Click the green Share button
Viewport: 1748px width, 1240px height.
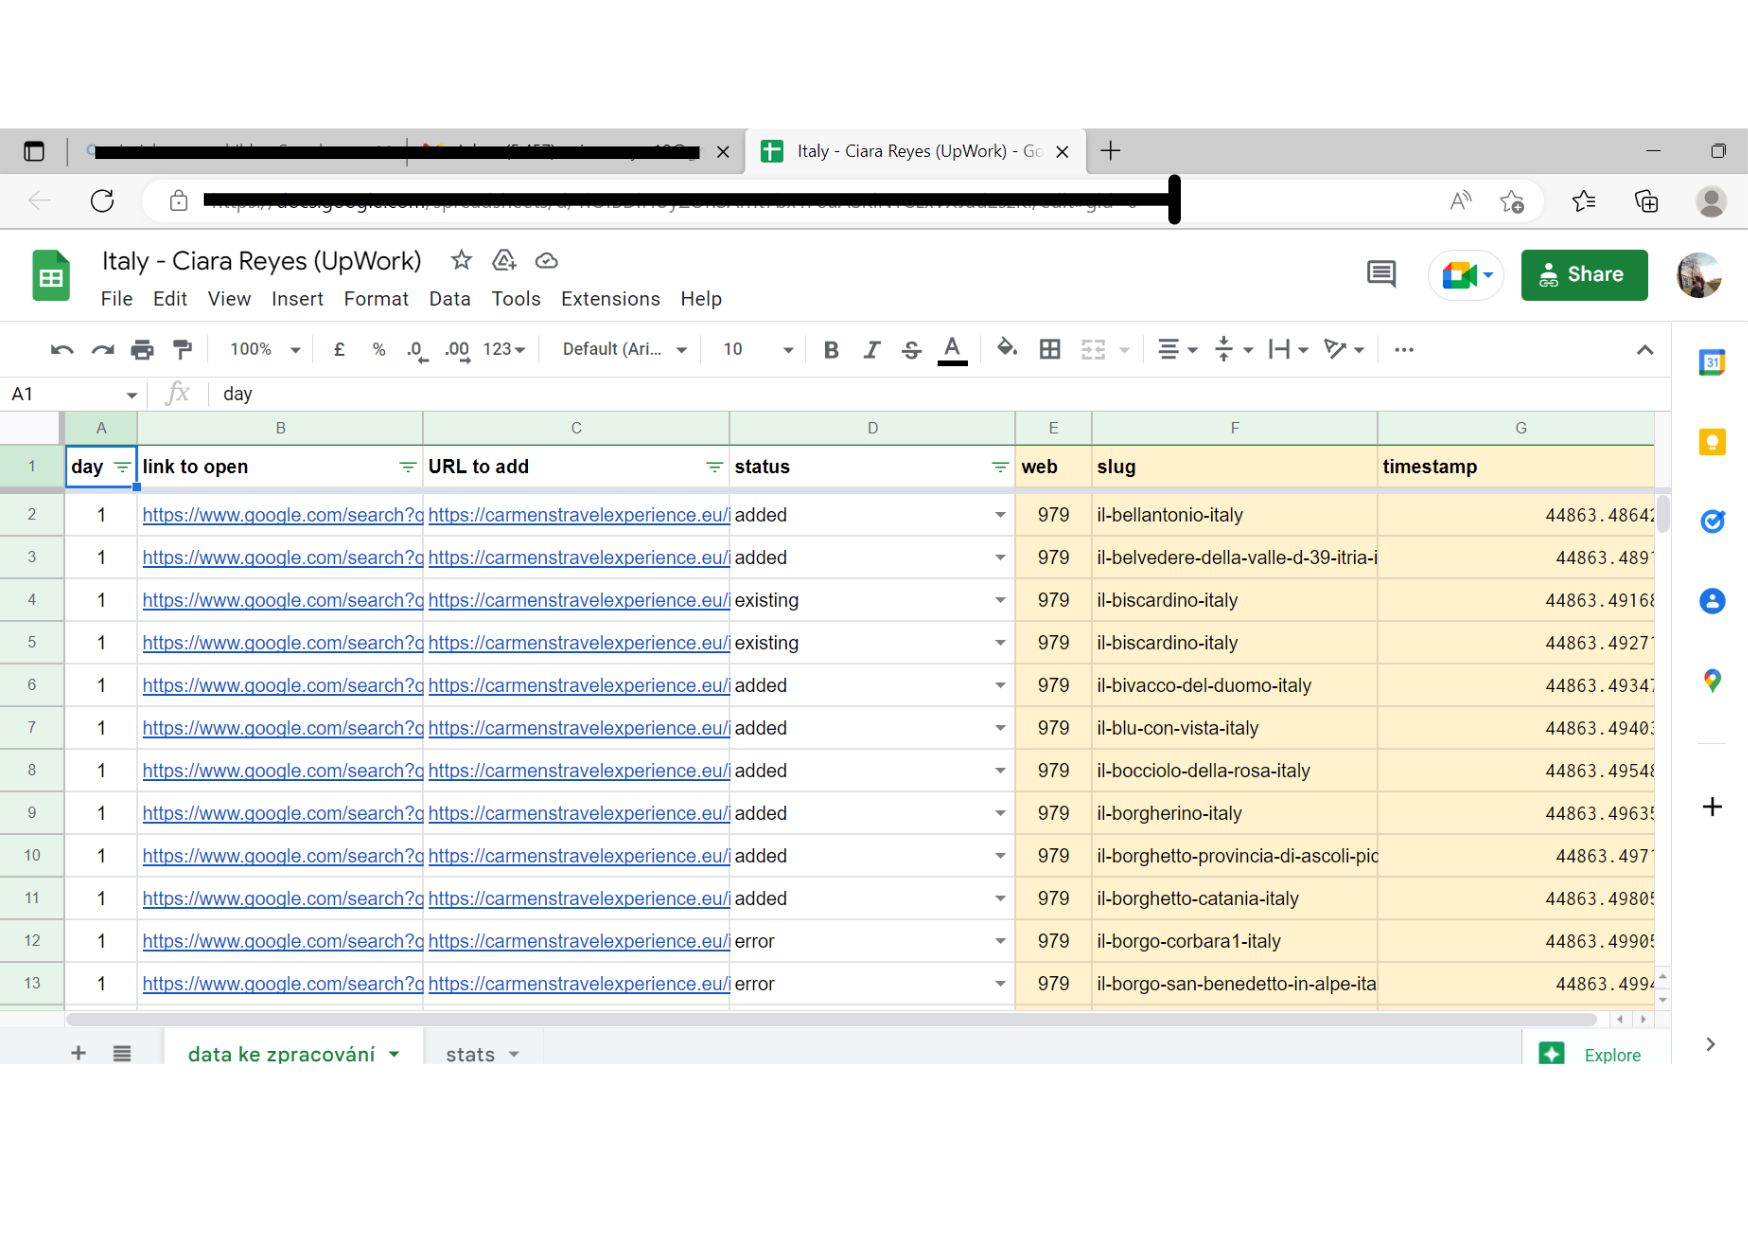point(1584,275)
